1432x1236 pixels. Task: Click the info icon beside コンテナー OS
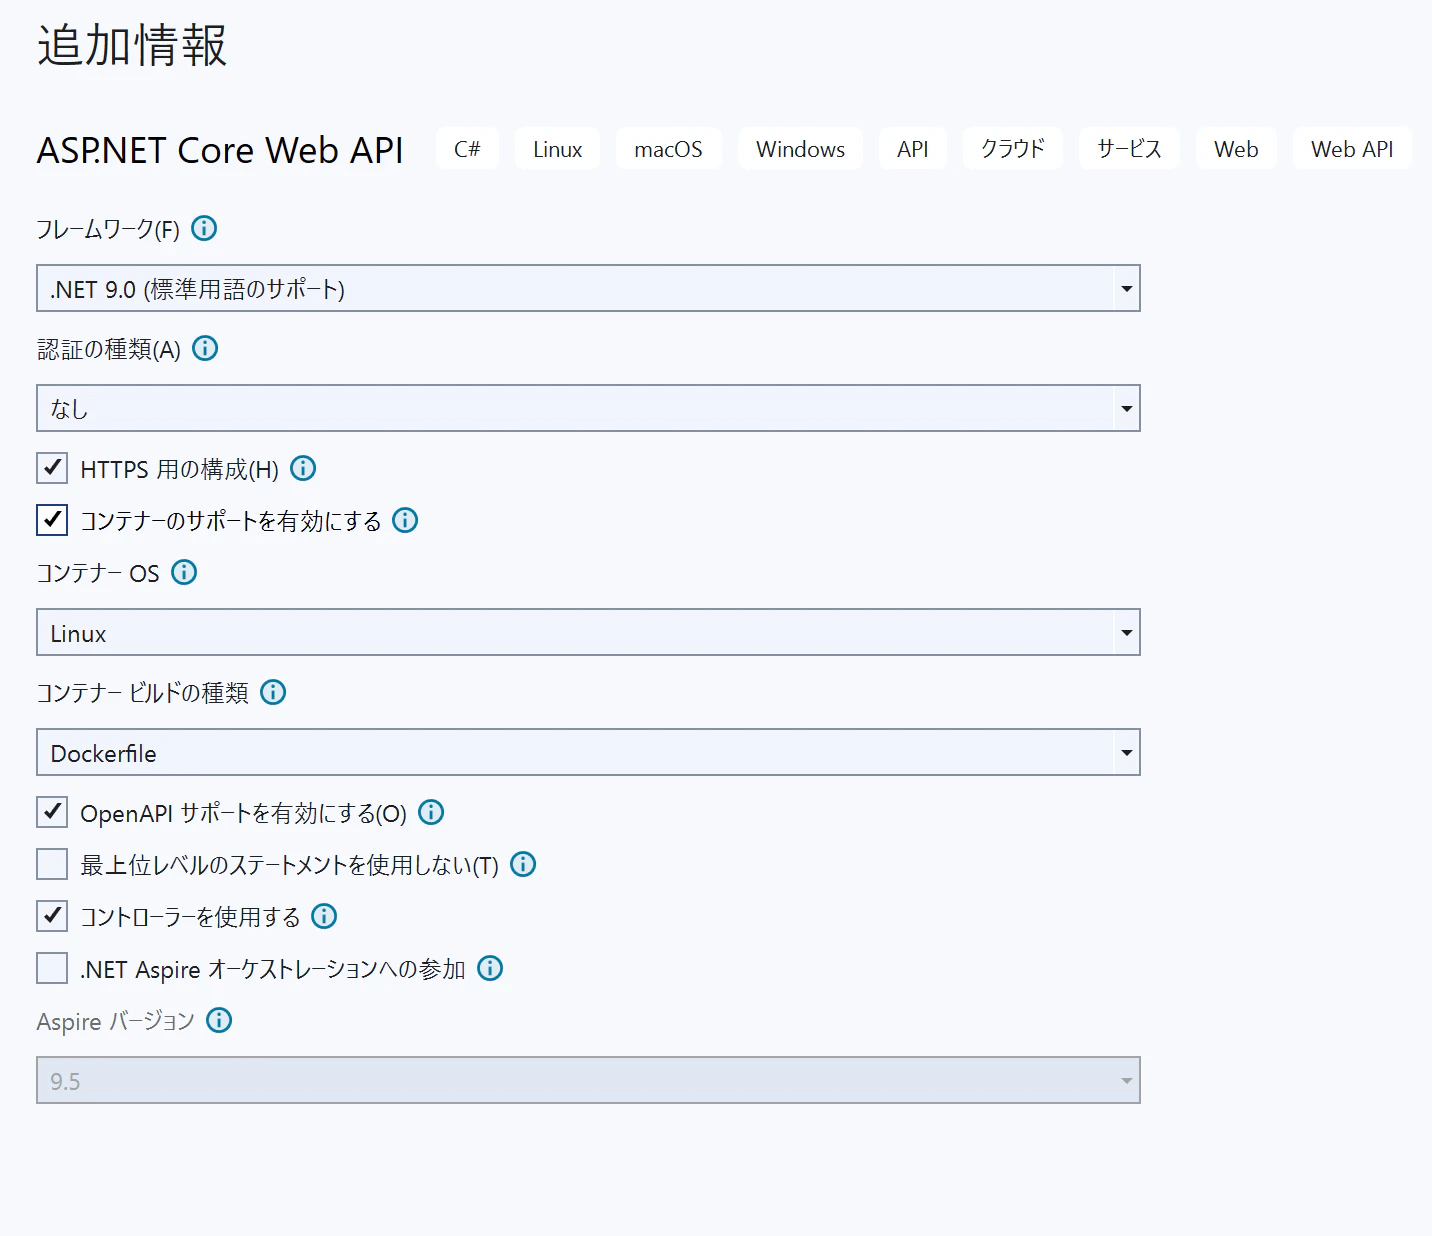pos(184,572)
